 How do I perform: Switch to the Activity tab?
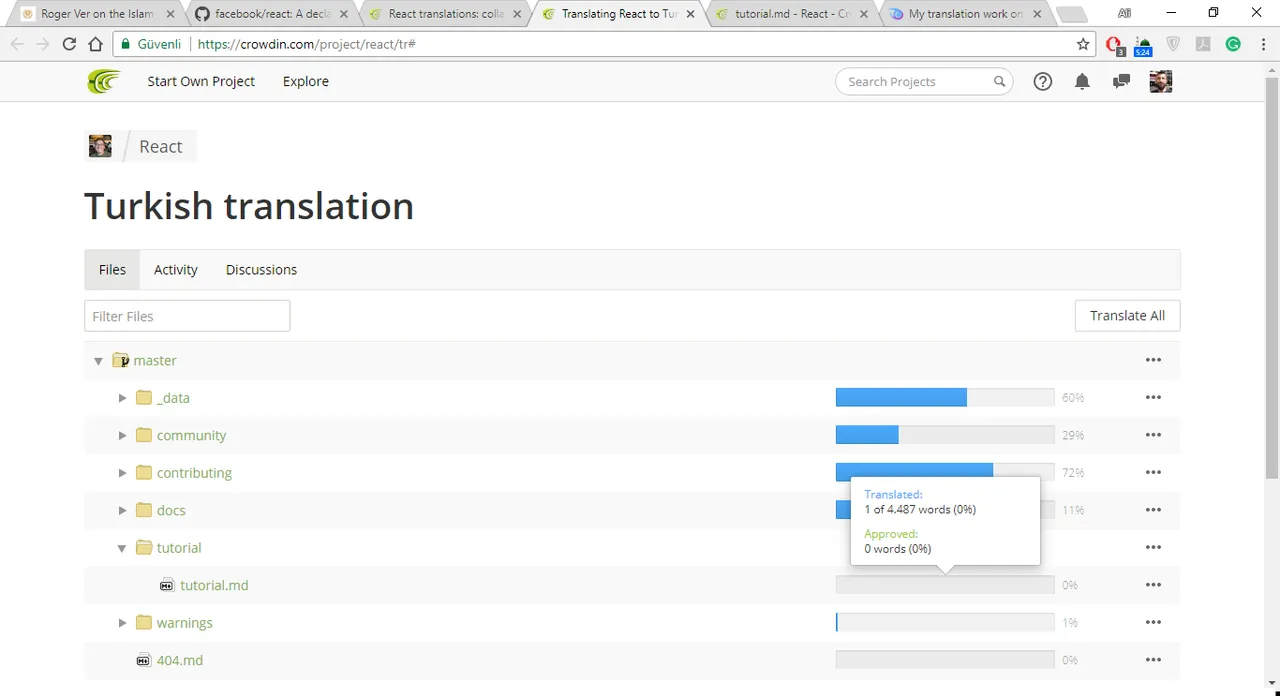[175, 270]
